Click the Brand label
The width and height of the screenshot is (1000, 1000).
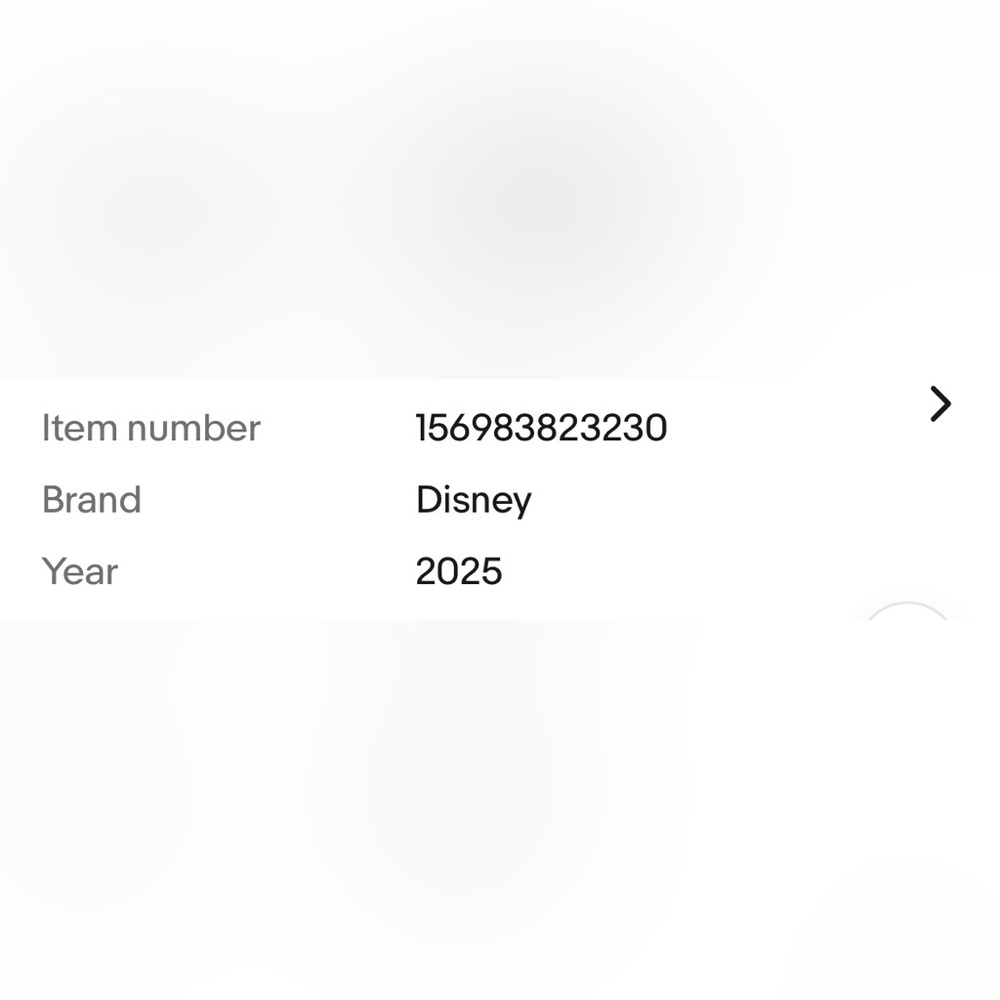pos(91,499)
